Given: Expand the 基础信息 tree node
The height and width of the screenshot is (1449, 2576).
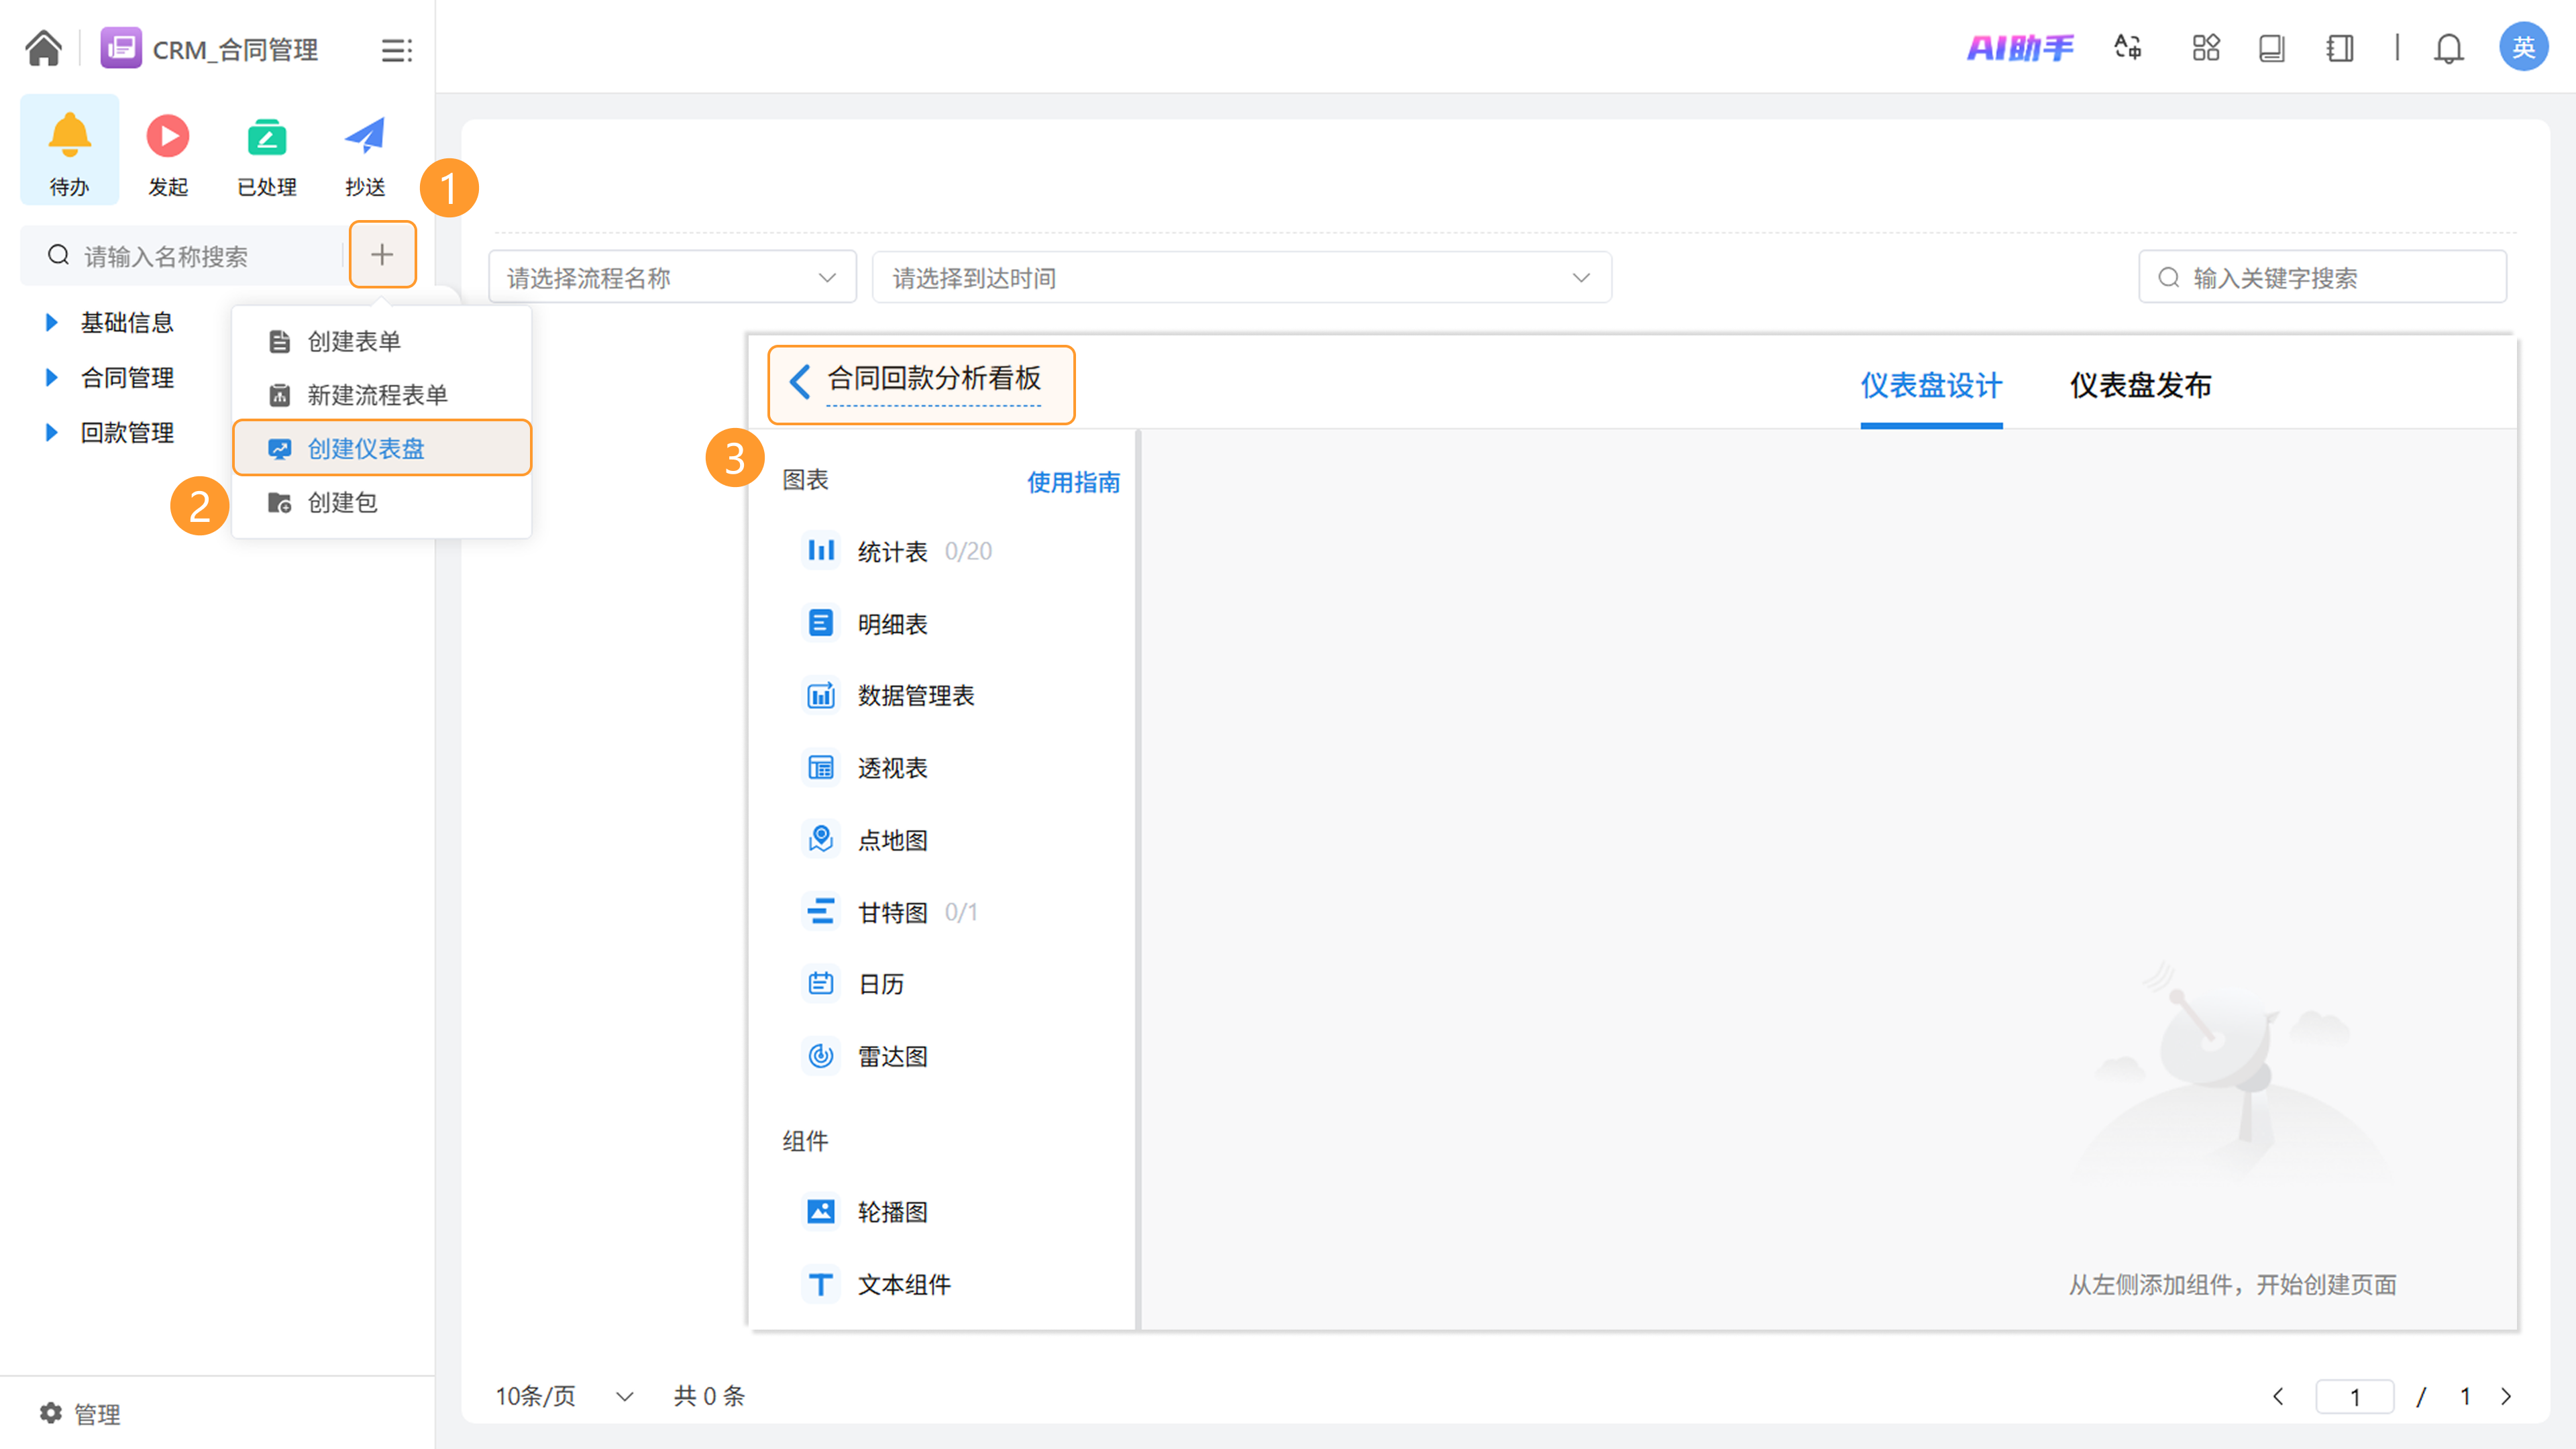Looking at the screenshot, I should (52, 322).
